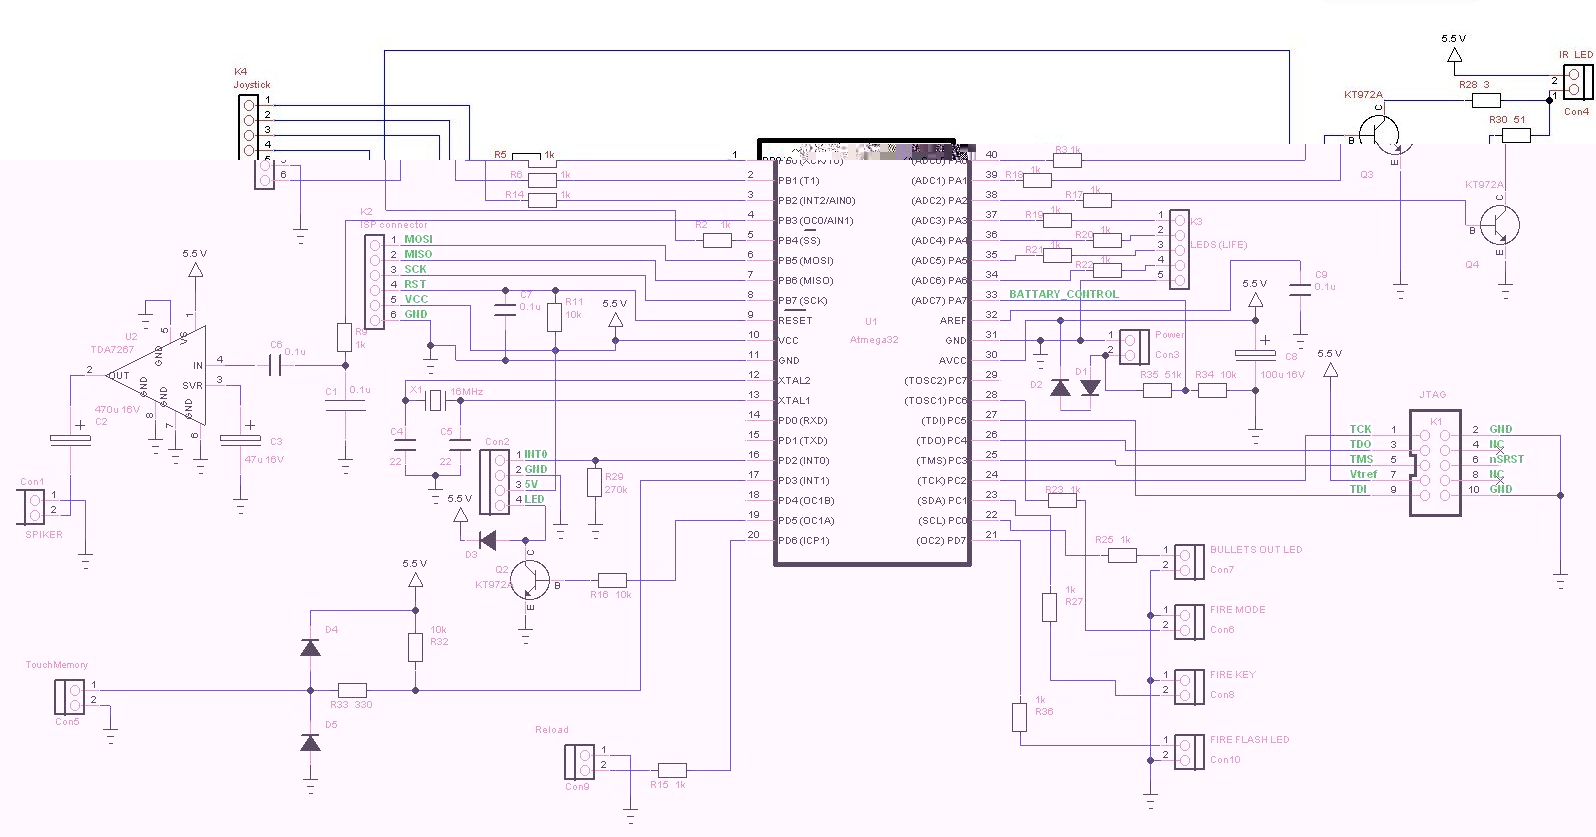Click the Q2 KT972A transistor symbol

click(531, 581)
